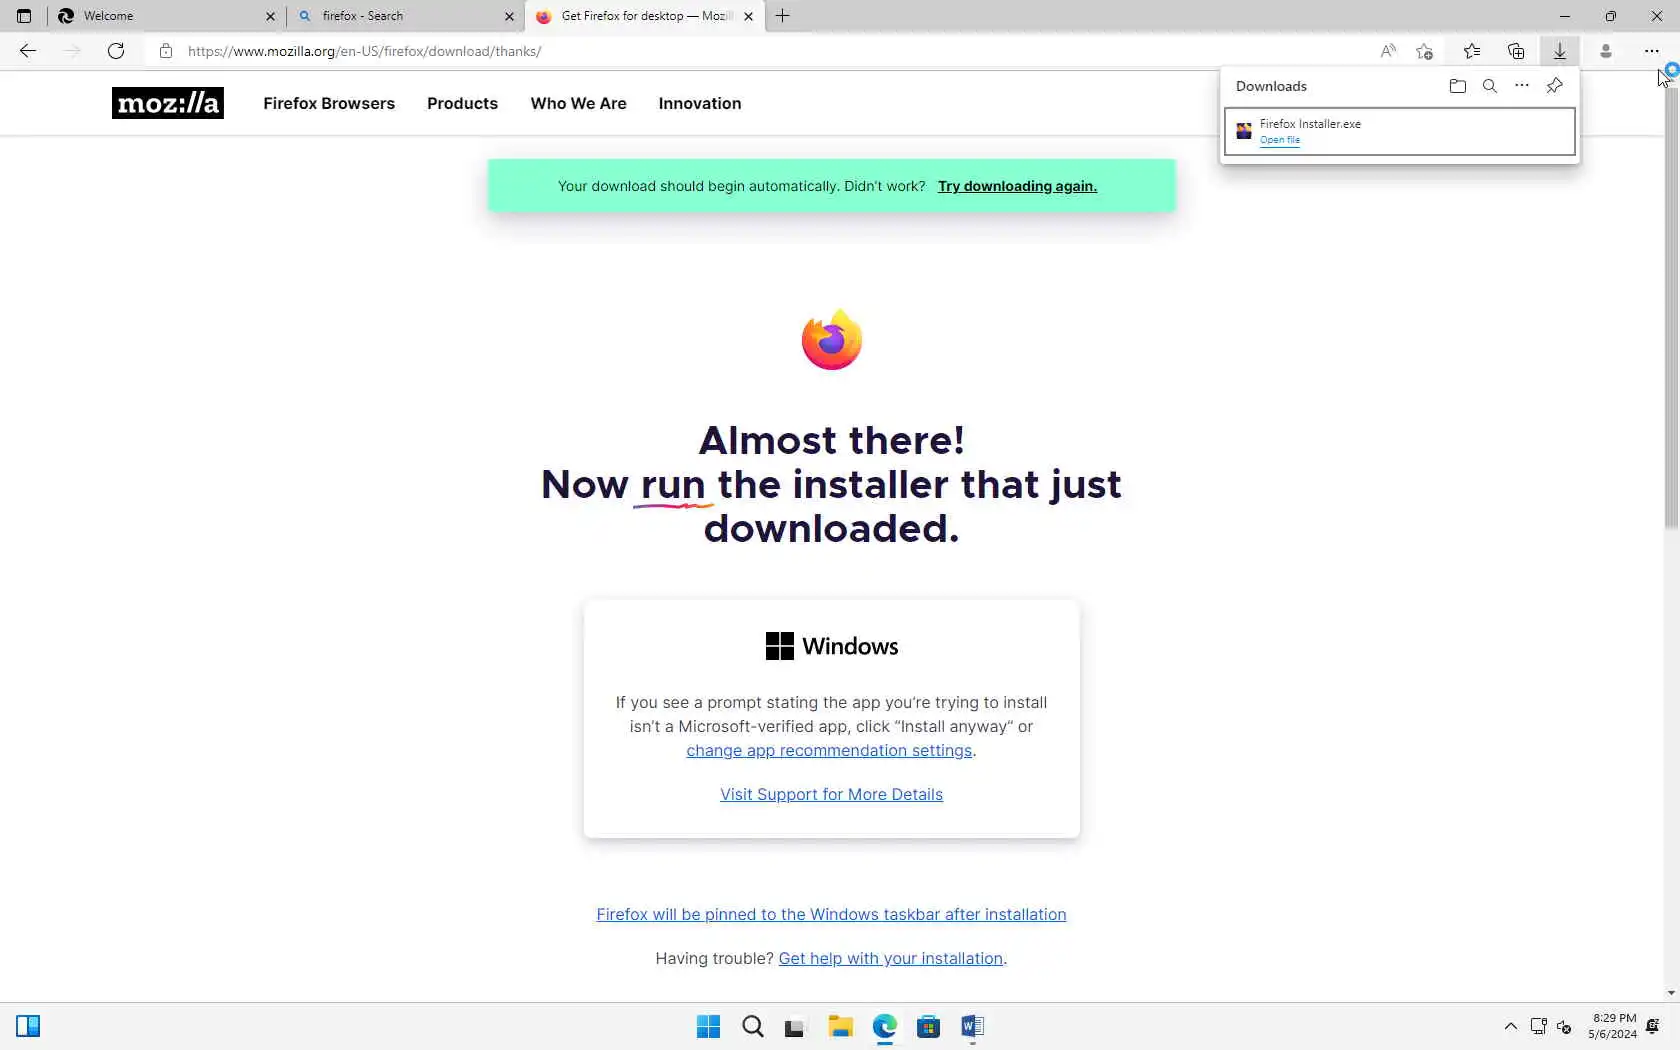Open more options in Downloads panel
Screen dimensions: 1680x1050
coord(1522,86)
